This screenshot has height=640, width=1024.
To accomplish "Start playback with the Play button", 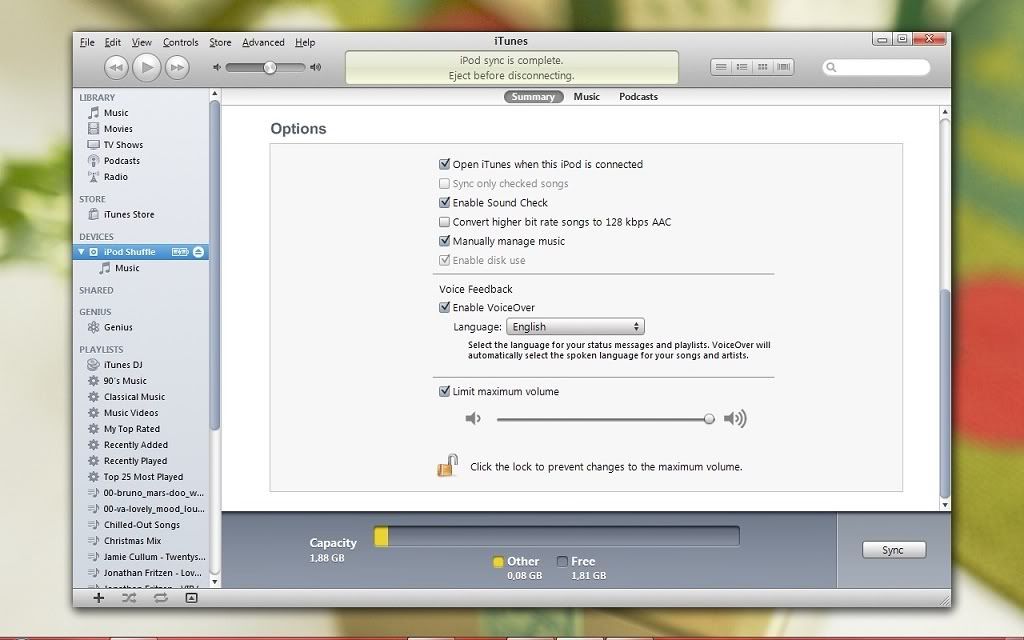I will coord(147,67).
